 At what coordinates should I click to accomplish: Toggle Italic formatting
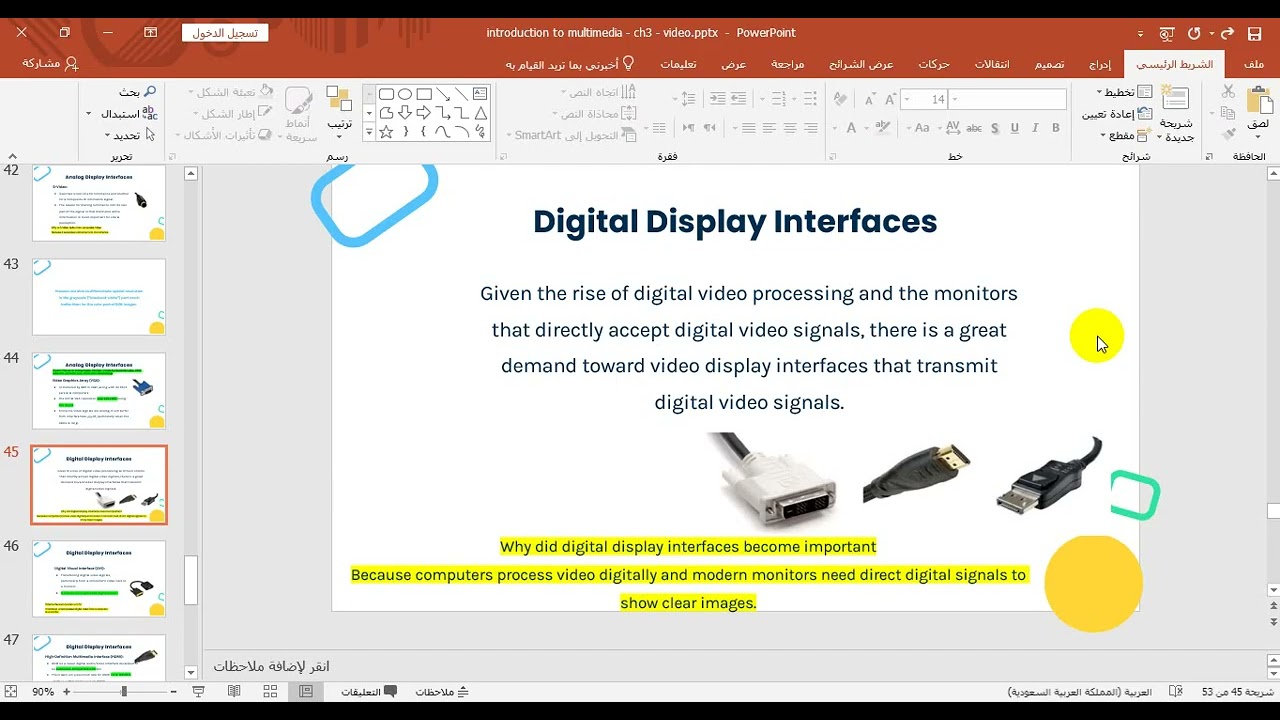pyautogui.click(x=1035, y=128)
